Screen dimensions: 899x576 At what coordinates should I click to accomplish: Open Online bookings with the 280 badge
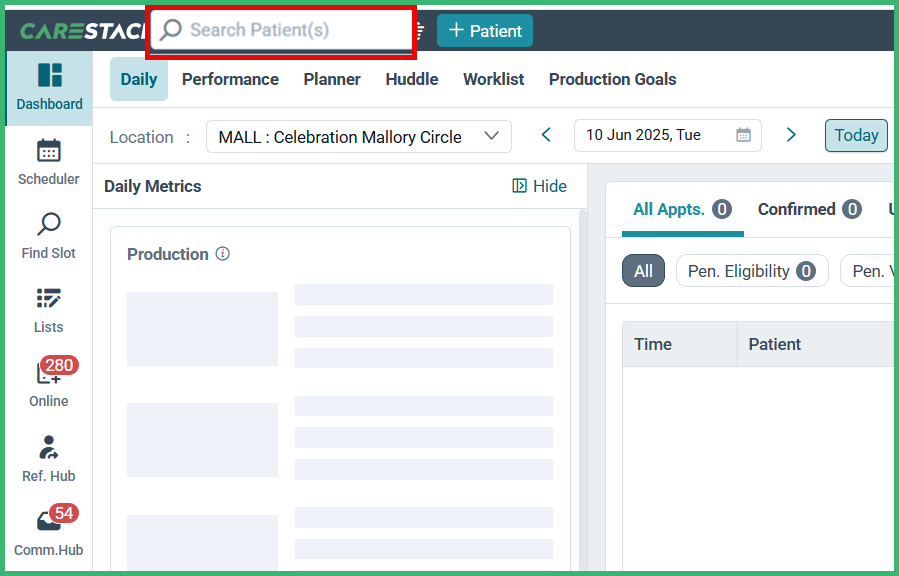(48, 384)
